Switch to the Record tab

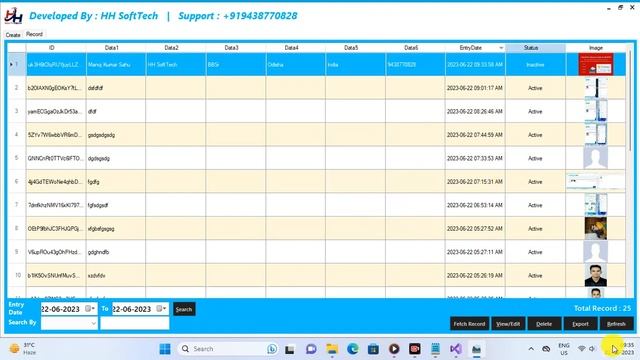(34, 34)
